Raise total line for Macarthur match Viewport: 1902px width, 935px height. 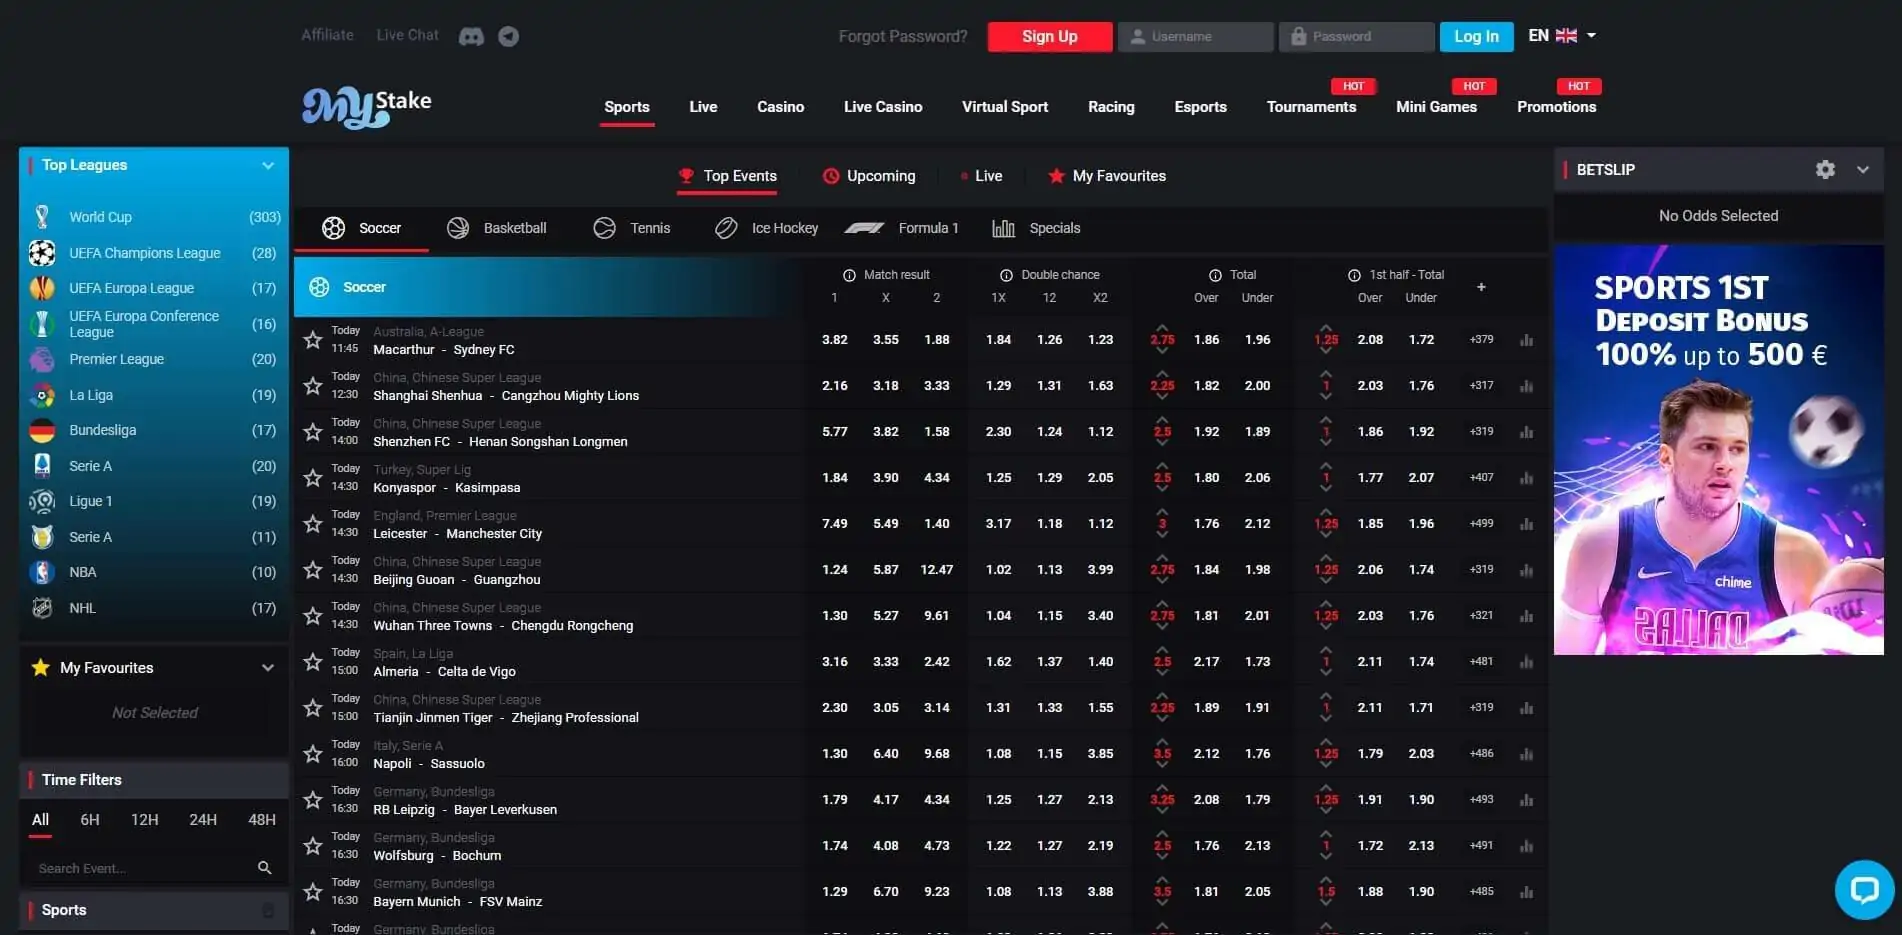click(x=1162, y=327)
